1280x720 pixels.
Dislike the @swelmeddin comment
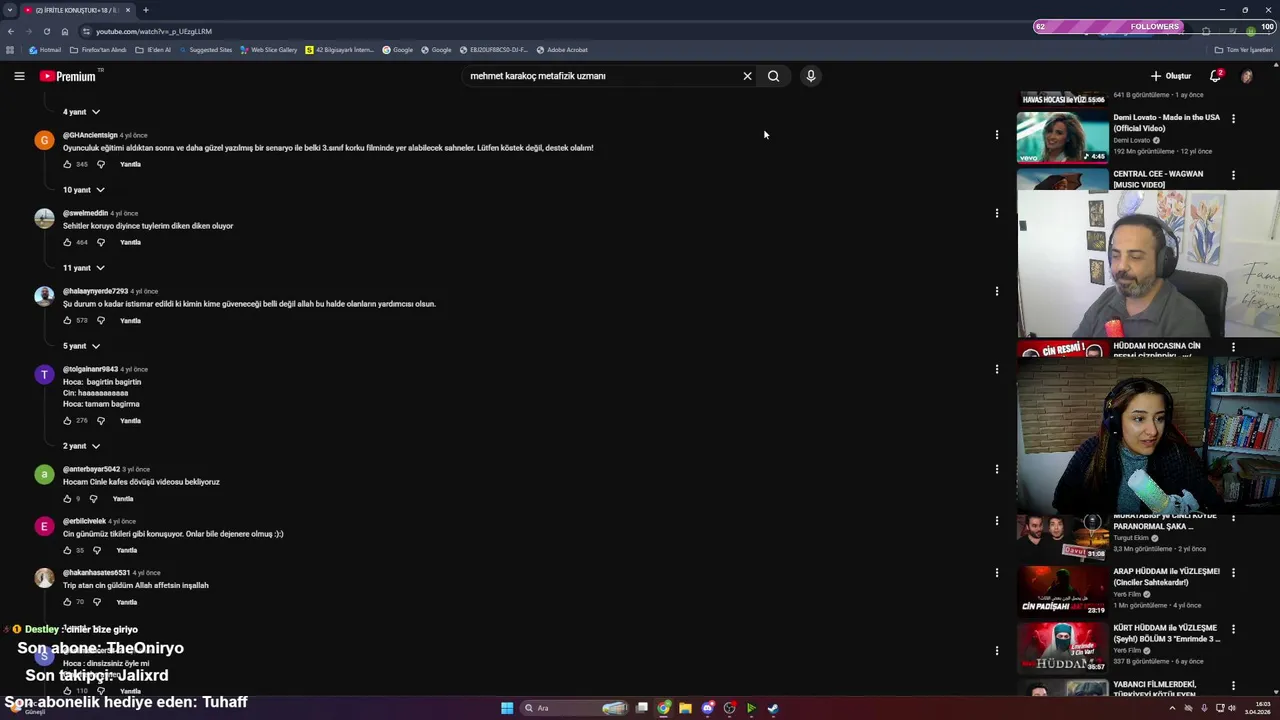click(101, 242)
